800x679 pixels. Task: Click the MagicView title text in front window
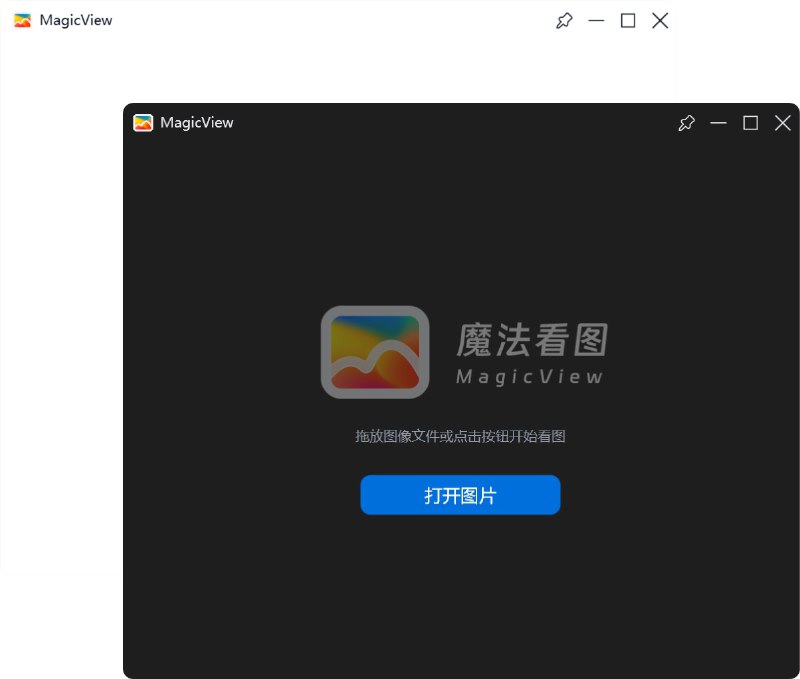197,122
